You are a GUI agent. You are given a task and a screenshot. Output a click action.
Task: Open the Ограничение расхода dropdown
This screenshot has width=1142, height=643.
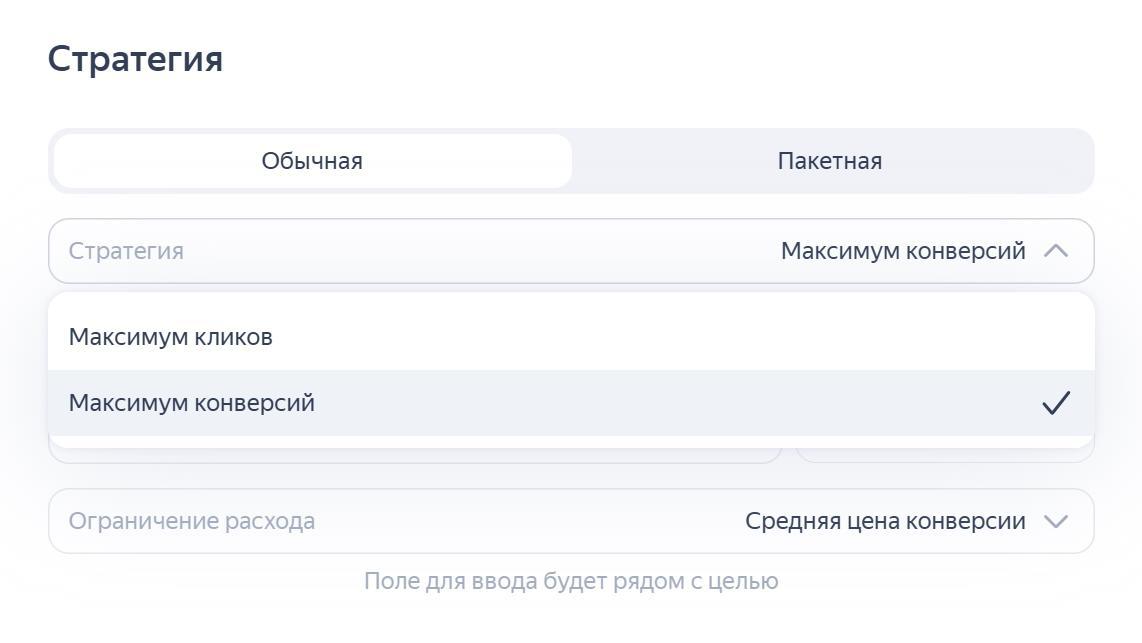[571, 521]
